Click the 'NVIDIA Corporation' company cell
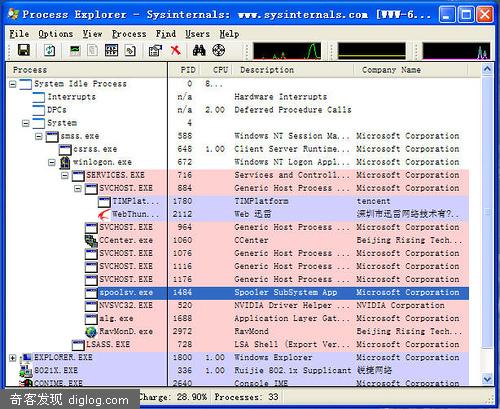This screenshot has width=500, height=409. tap(400, 306)
